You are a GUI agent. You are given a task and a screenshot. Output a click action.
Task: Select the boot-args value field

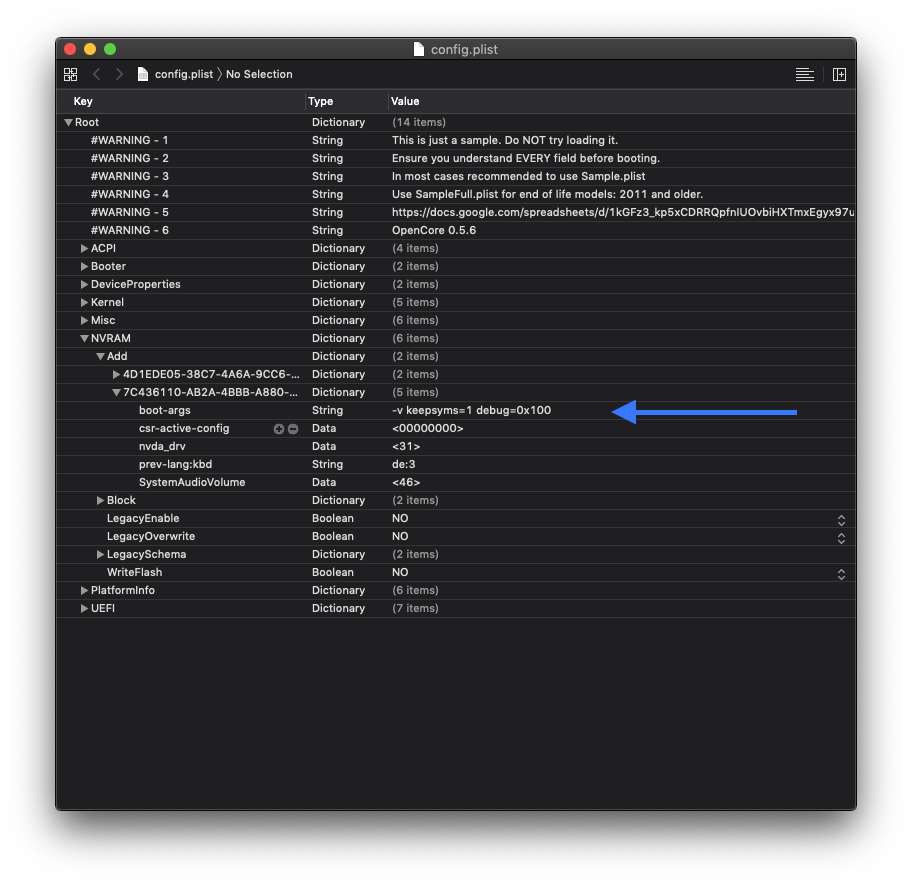point(471,411)
